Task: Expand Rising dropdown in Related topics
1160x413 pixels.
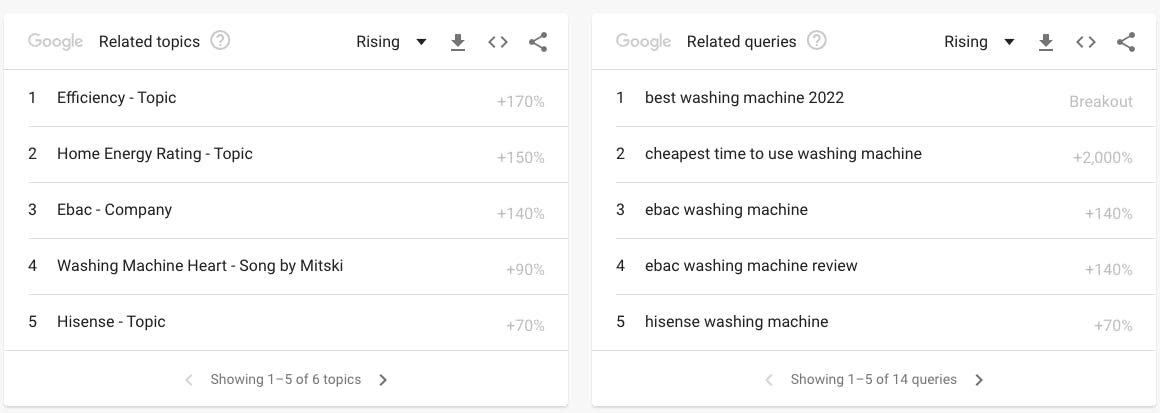Action: 391,42
